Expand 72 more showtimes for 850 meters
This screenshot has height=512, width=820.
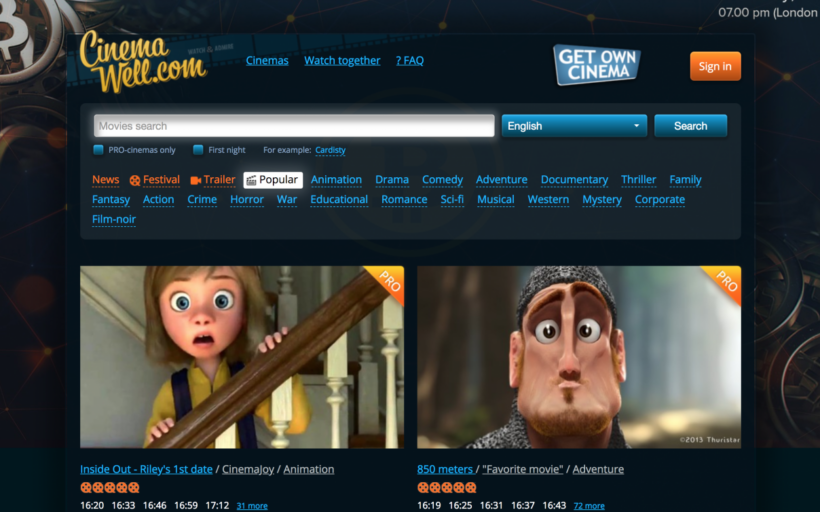point(588,506)
